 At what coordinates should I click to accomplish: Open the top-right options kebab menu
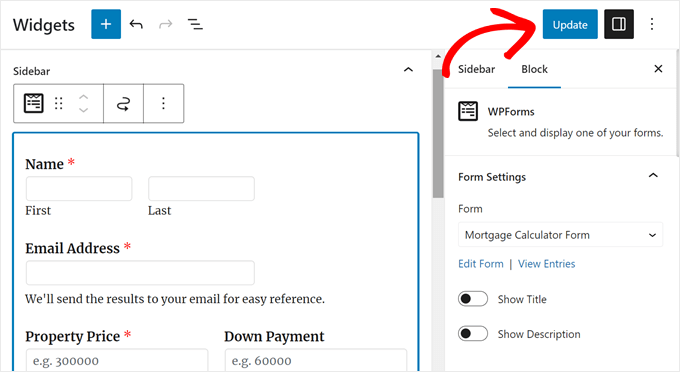[652, 24]
